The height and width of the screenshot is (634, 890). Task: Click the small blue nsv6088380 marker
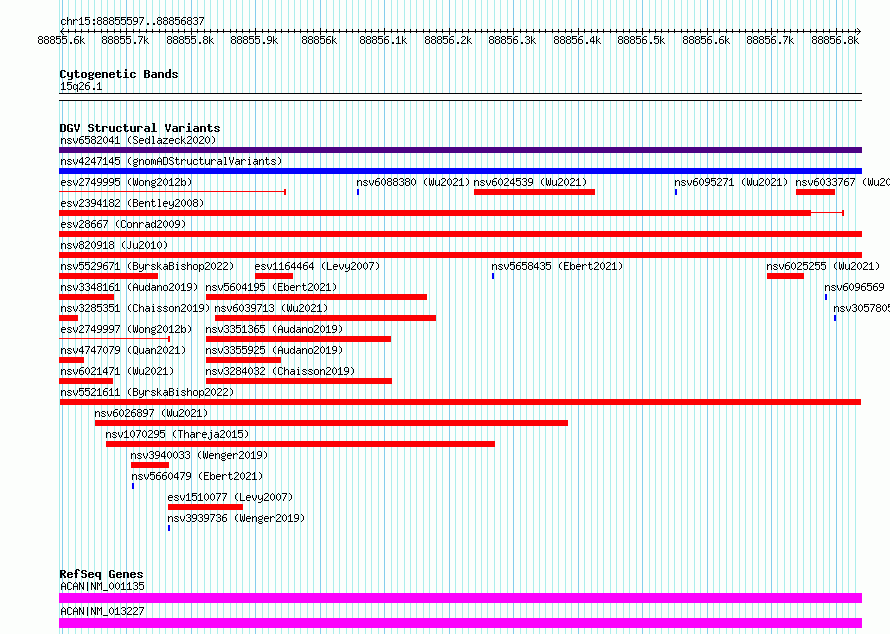tap(358, 192)
